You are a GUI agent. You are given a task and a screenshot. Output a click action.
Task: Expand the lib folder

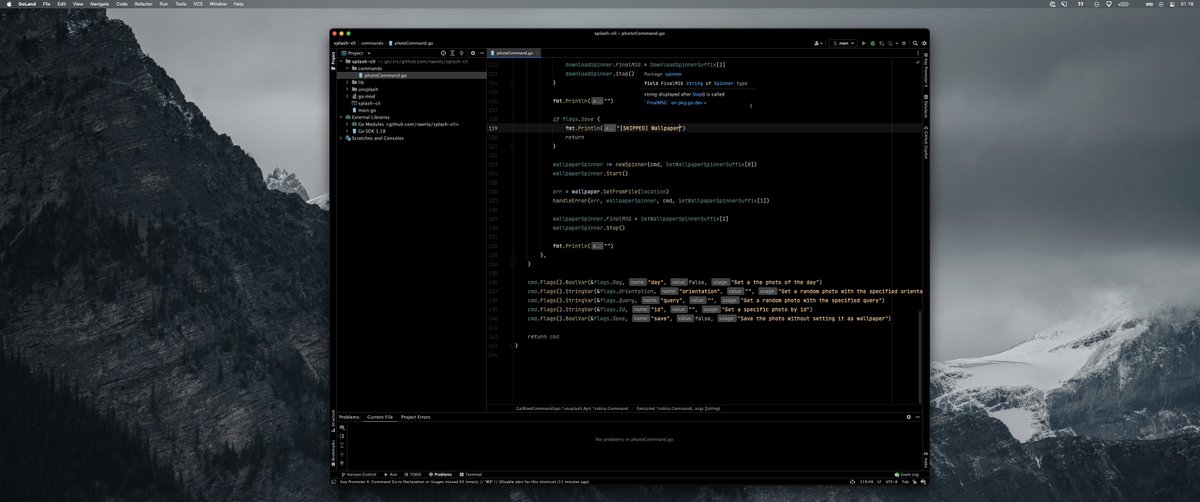347,82
